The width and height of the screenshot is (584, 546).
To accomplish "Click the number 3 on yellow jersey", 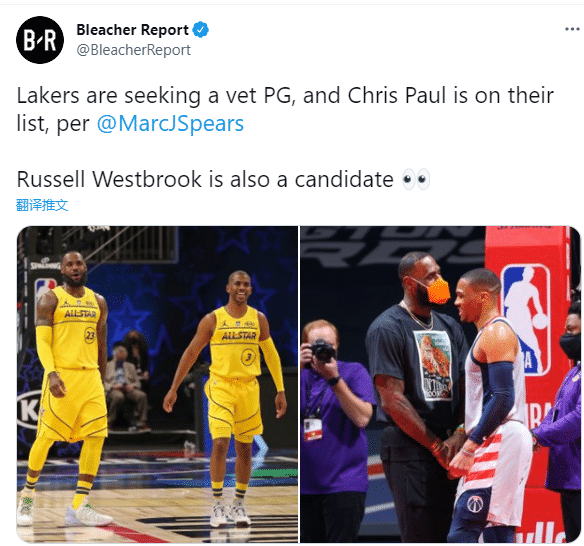I will (248, 358).
